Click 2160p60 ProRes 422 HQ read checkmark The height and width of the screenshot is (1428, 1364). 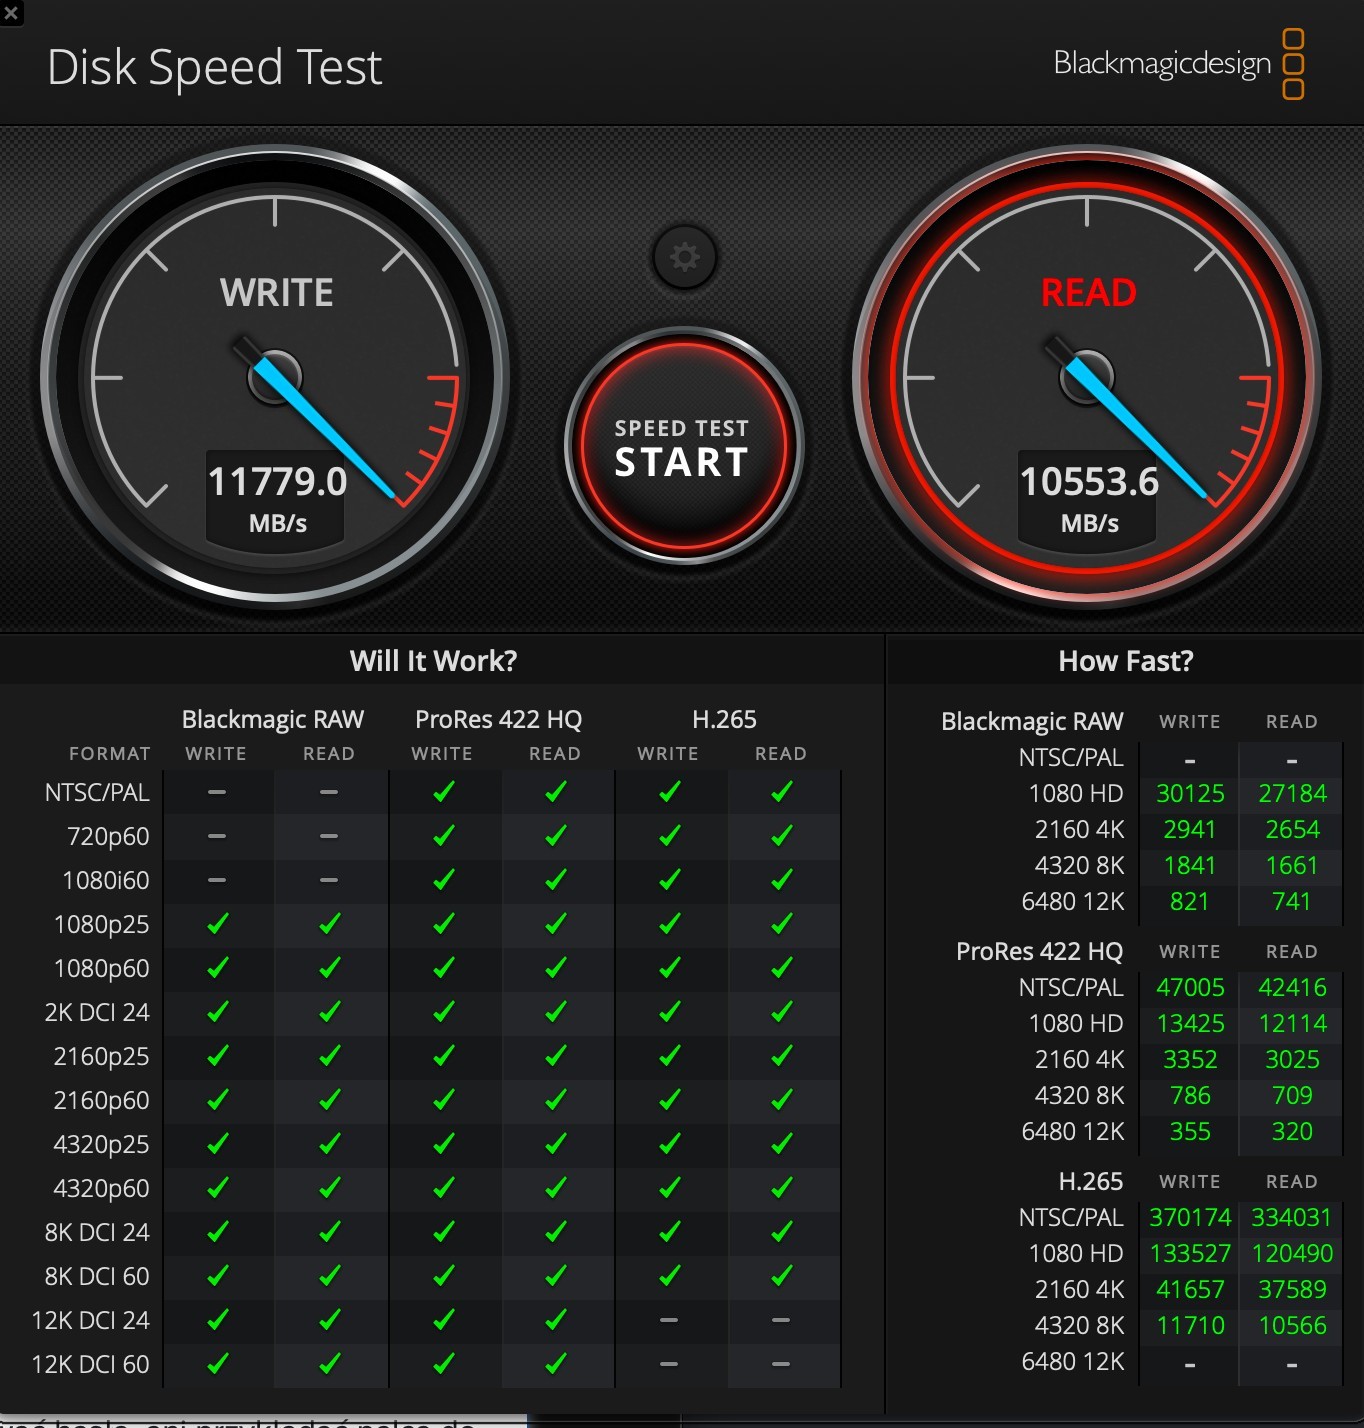[x=555, y=1100]
